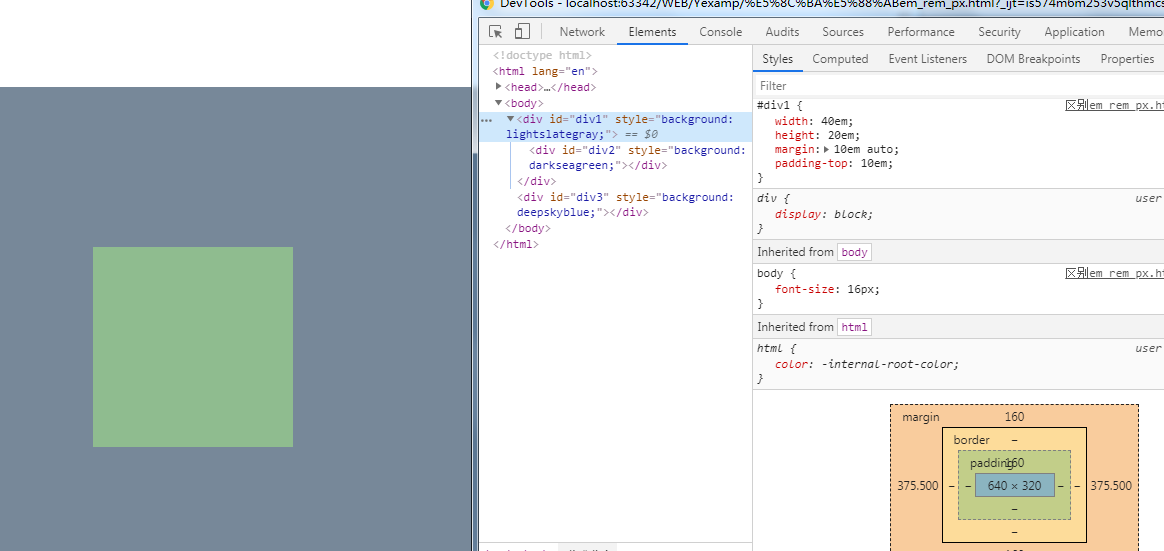1164x551 pixels.
Task: Click the green div2 square on page
Action: (193, 347)
